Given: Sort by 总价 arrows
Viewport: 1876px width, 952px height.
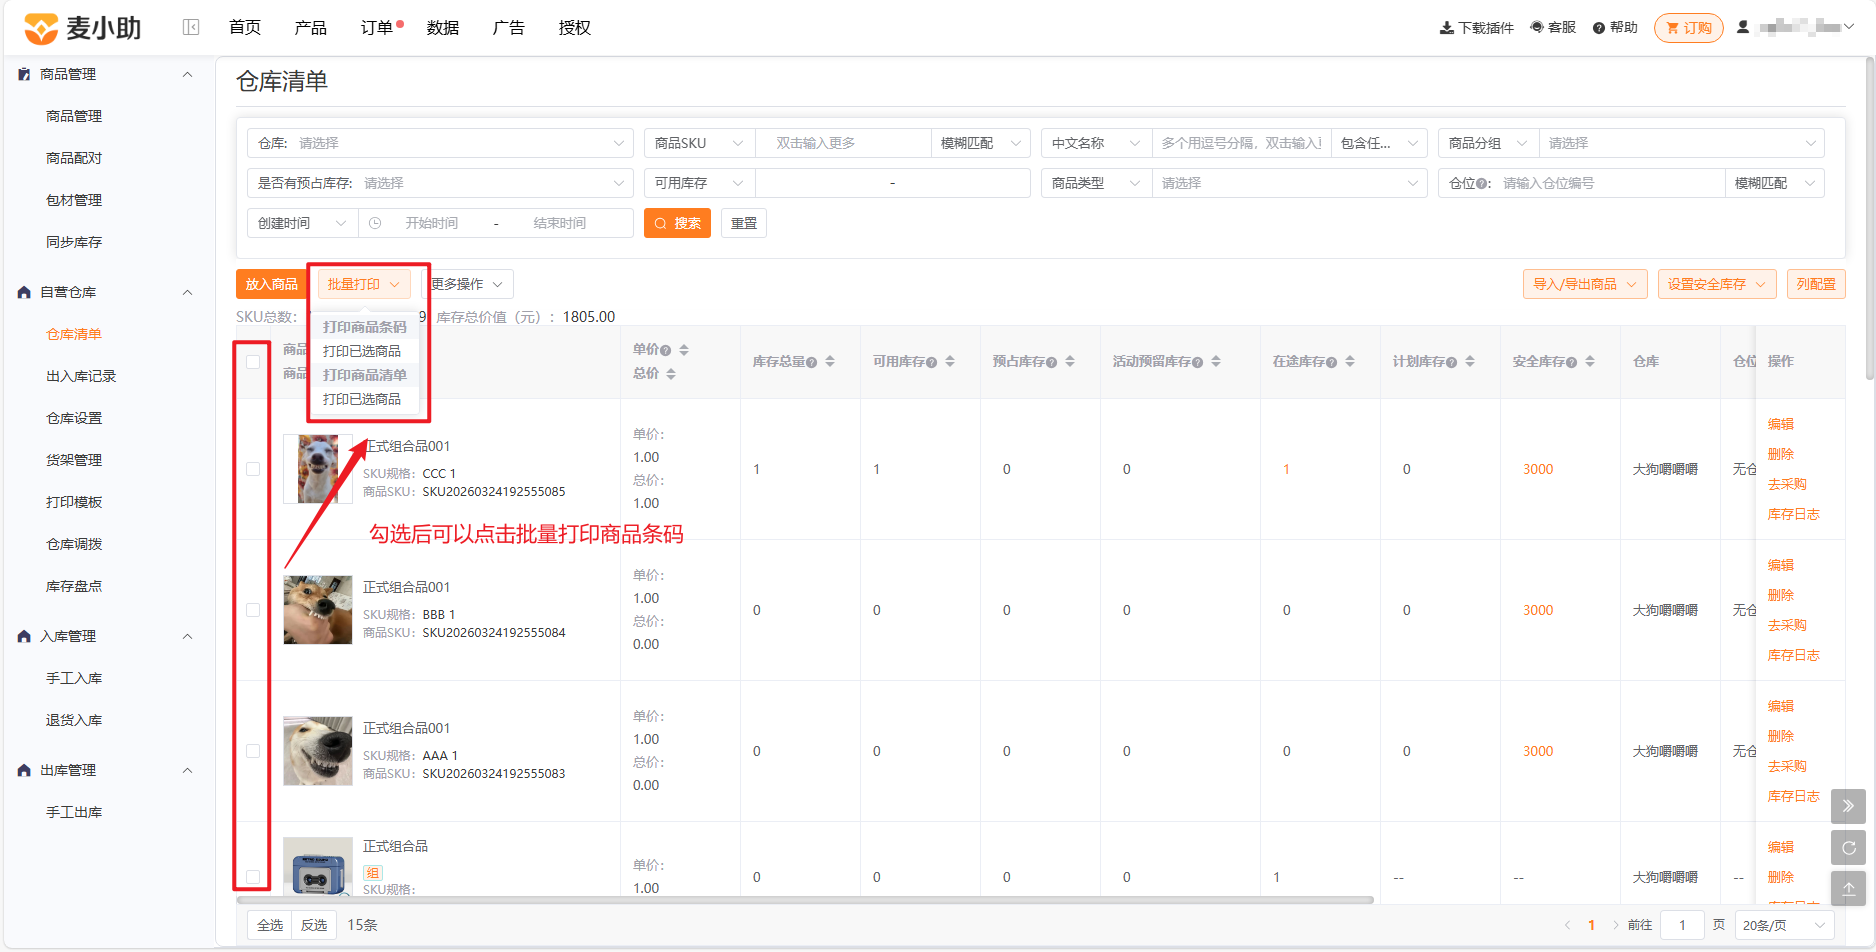Looking at the screenshot, I should pyautogui.click(x=670, y=373).
